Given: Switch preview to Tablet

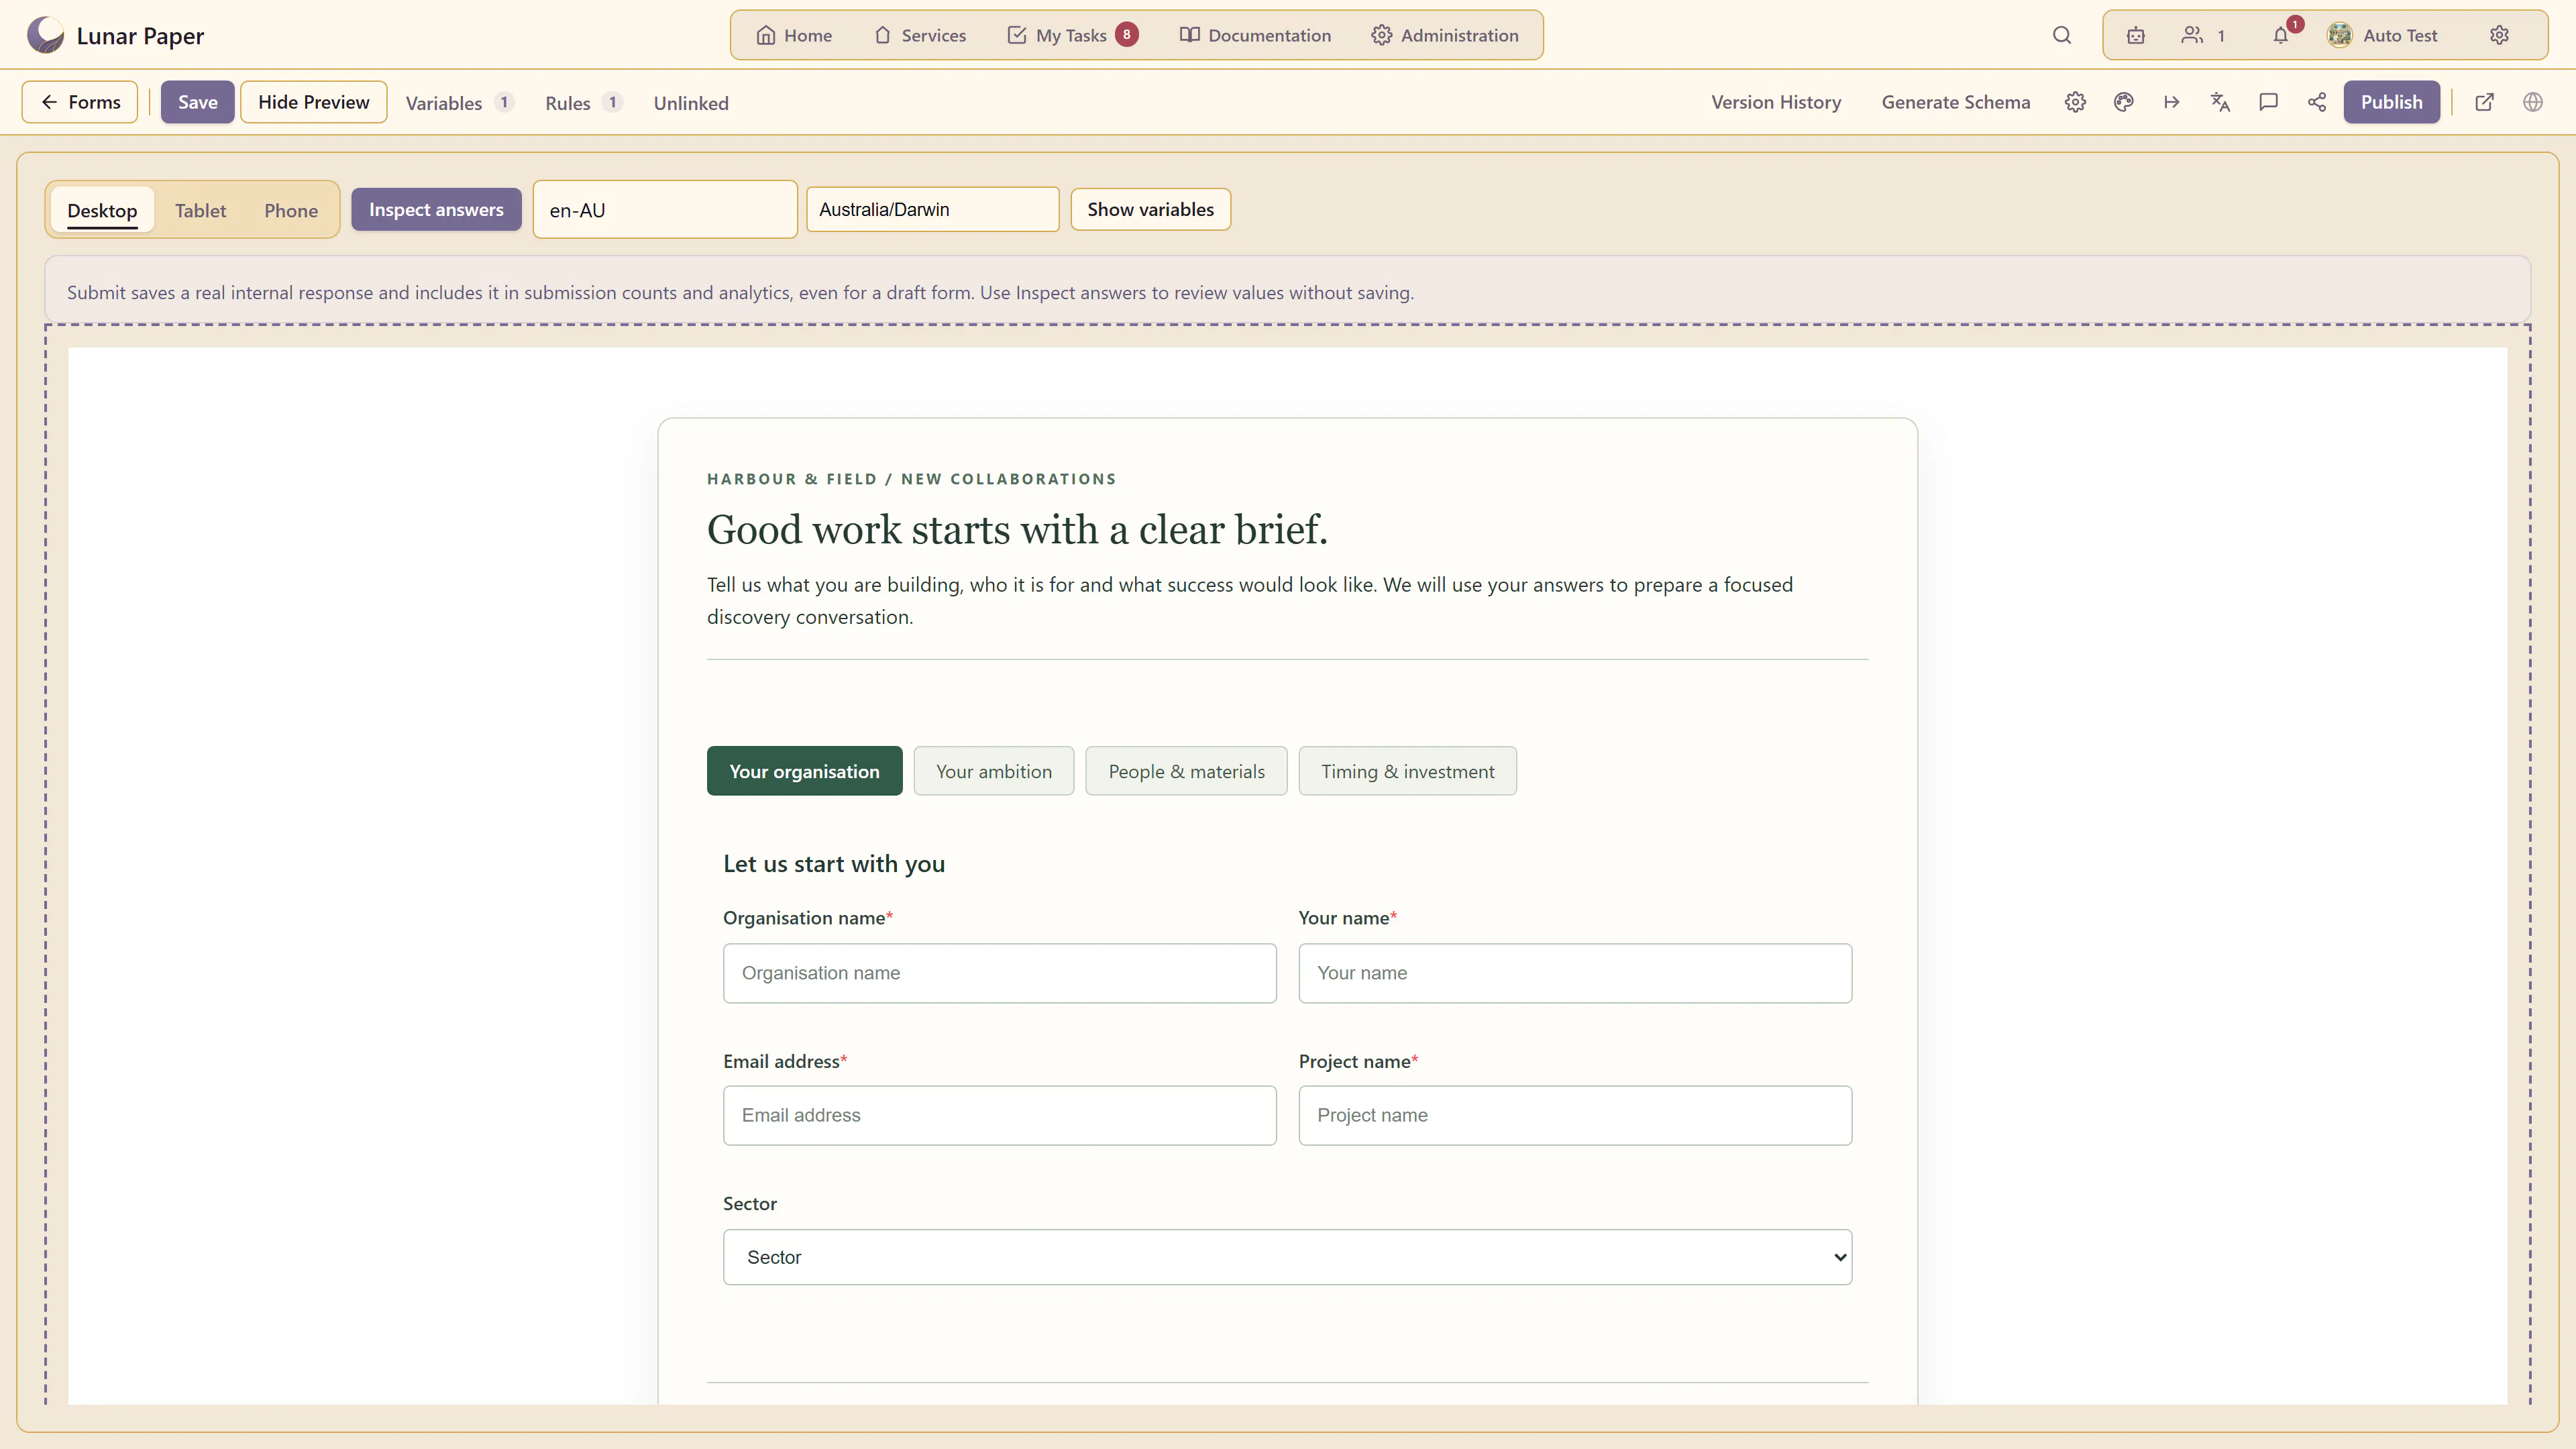Looking at the screenshot, I should point(200,210).
